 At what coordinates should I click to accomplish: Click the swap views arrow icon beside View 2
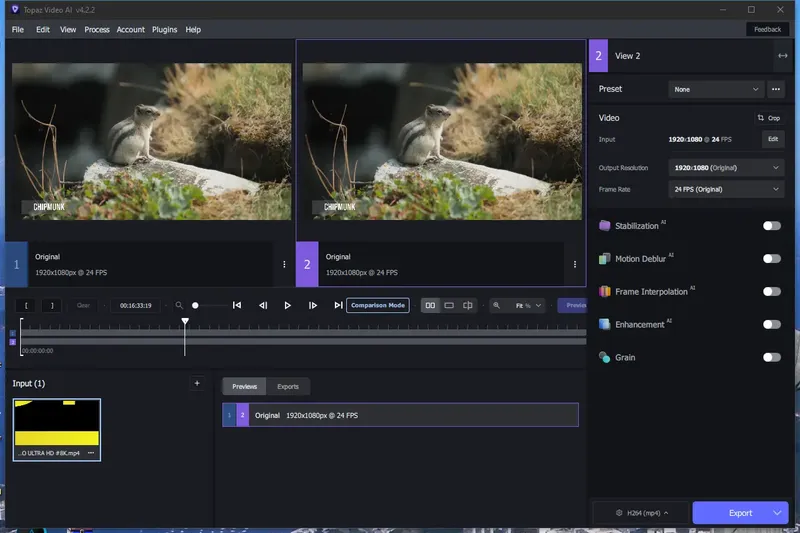pos(782,56)
